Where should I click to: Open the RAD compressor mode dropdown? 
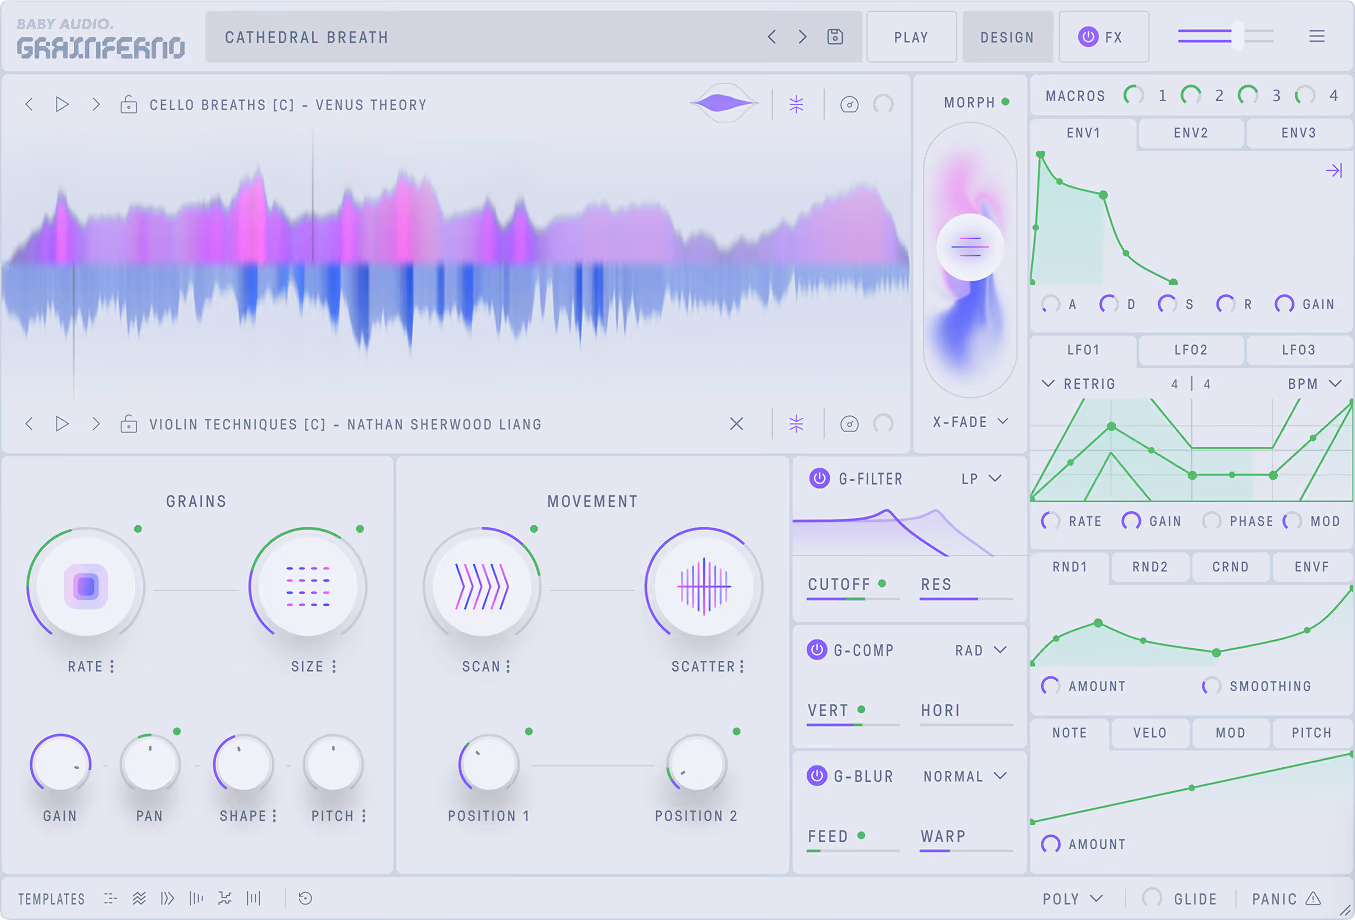pos(981,650)
